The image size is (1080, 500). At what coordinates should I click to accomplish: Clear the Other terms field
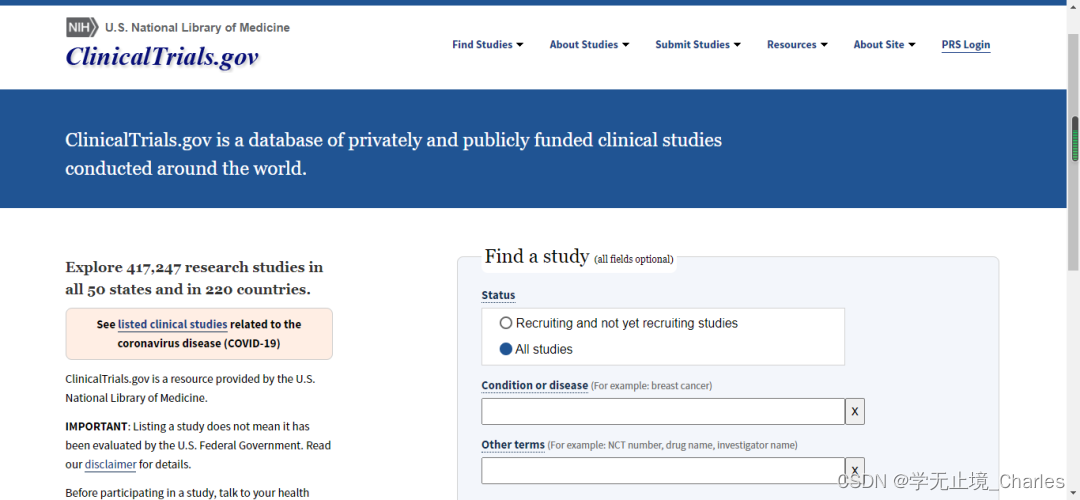[x=855, y=471]
